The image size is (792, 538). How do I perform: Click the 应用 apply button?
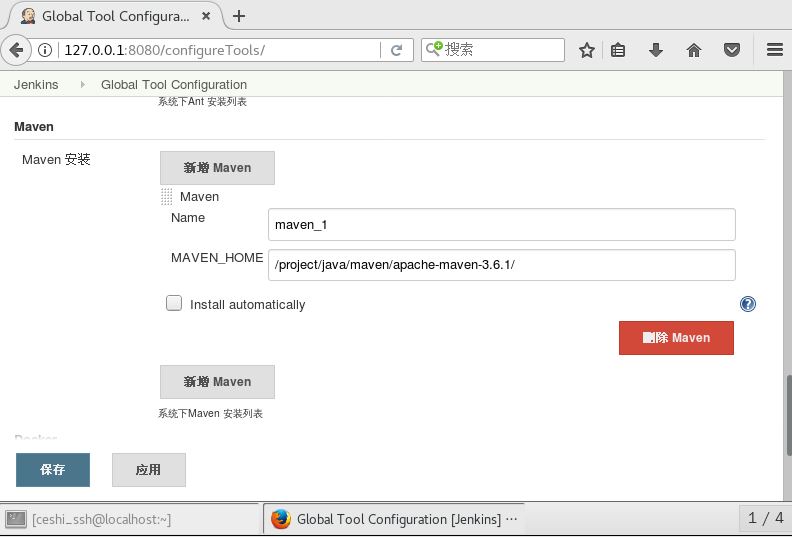(x=148, y=470)
